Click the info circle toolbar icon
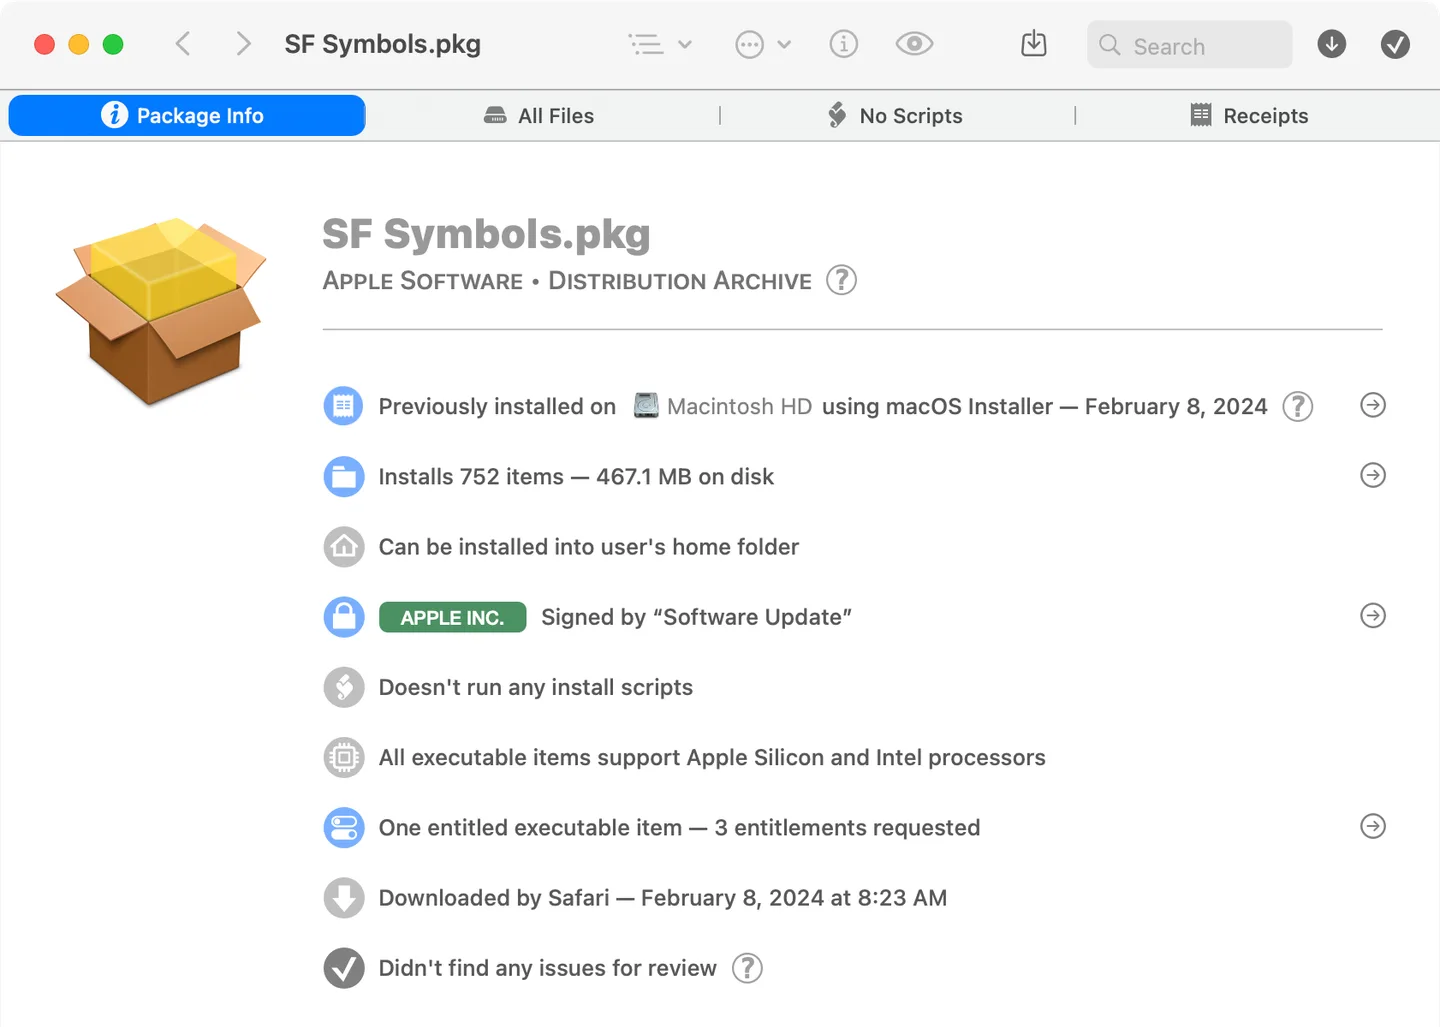Viewport: 1440px width, 1027px height. 844,44
